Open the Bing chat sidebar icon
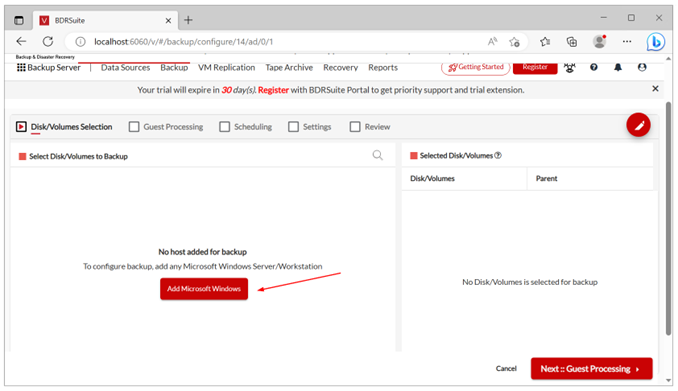678x391 pixels. [x=656, y=42]
